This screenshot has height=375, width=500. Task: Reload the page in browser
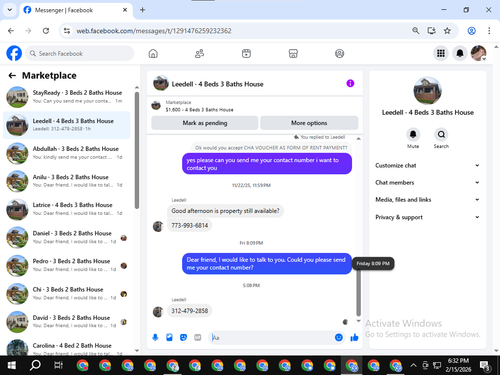tap(46, 31)
